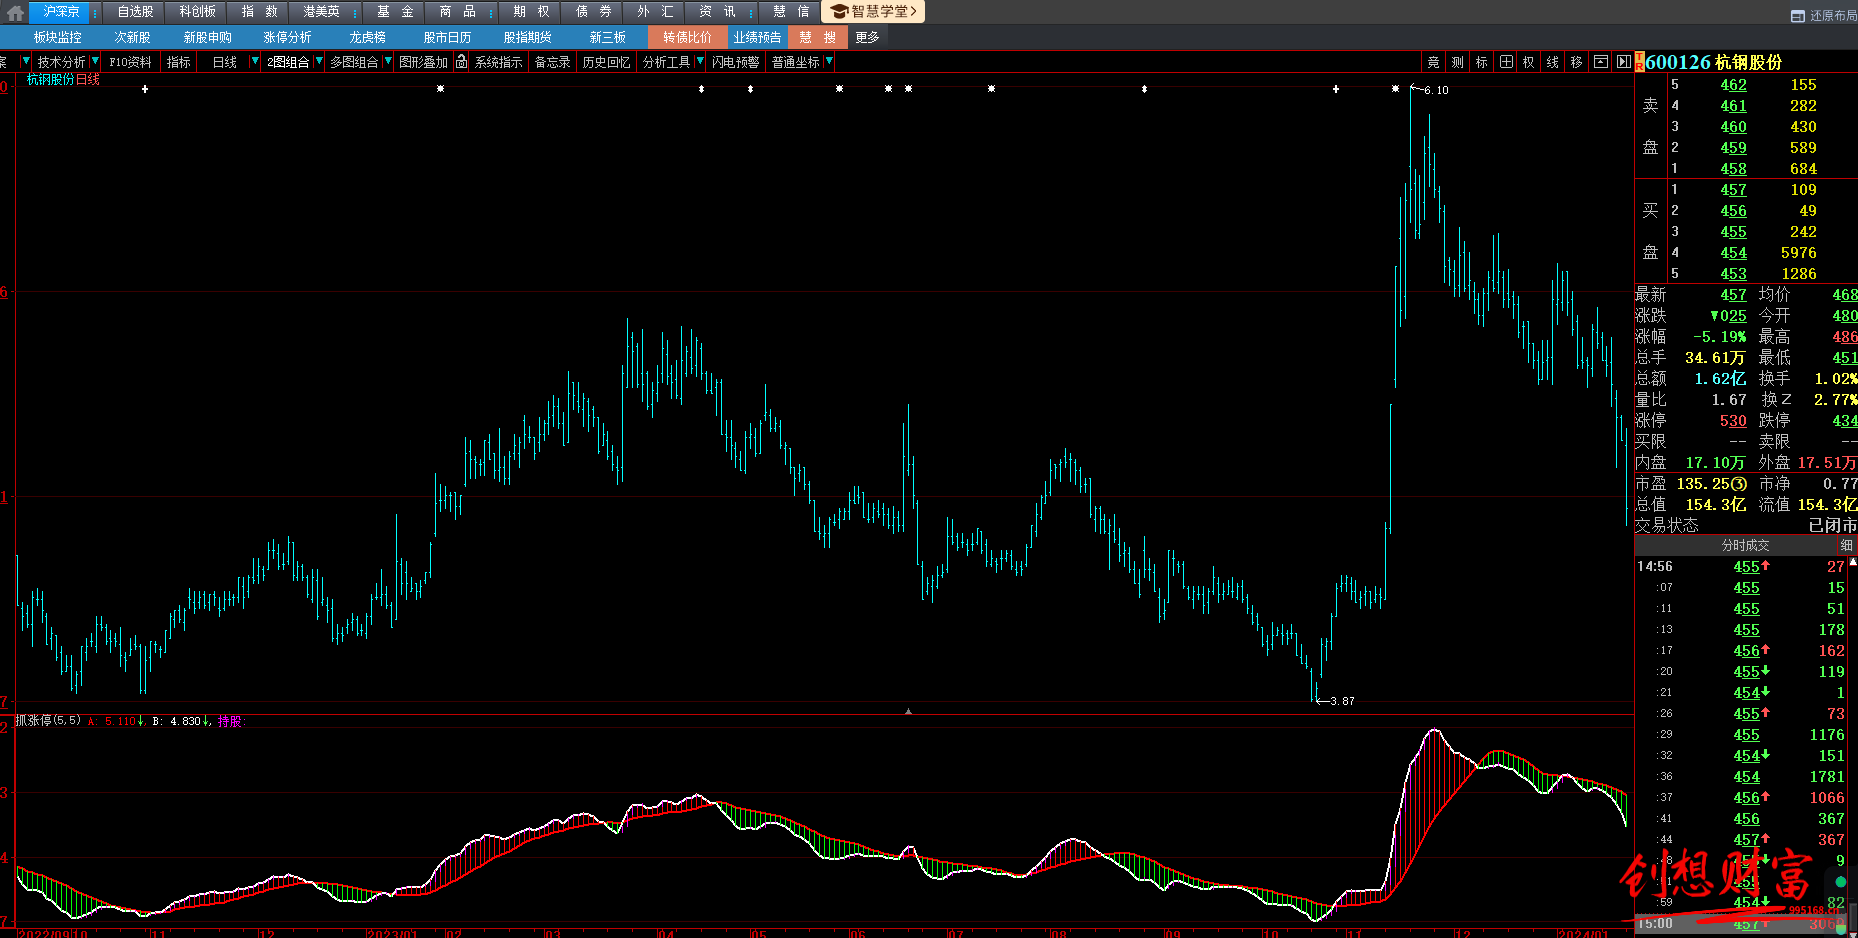The image size is (1858, 938).
Task: Switch to the 沪深京 tab
Action: (61, 12)
